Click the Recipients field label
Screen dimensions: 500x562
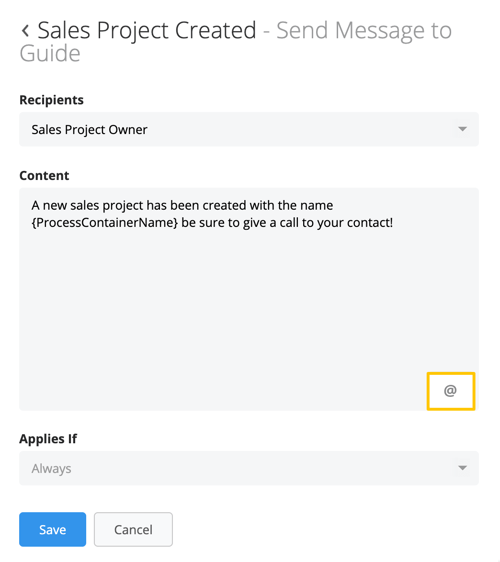coord(52,100)
